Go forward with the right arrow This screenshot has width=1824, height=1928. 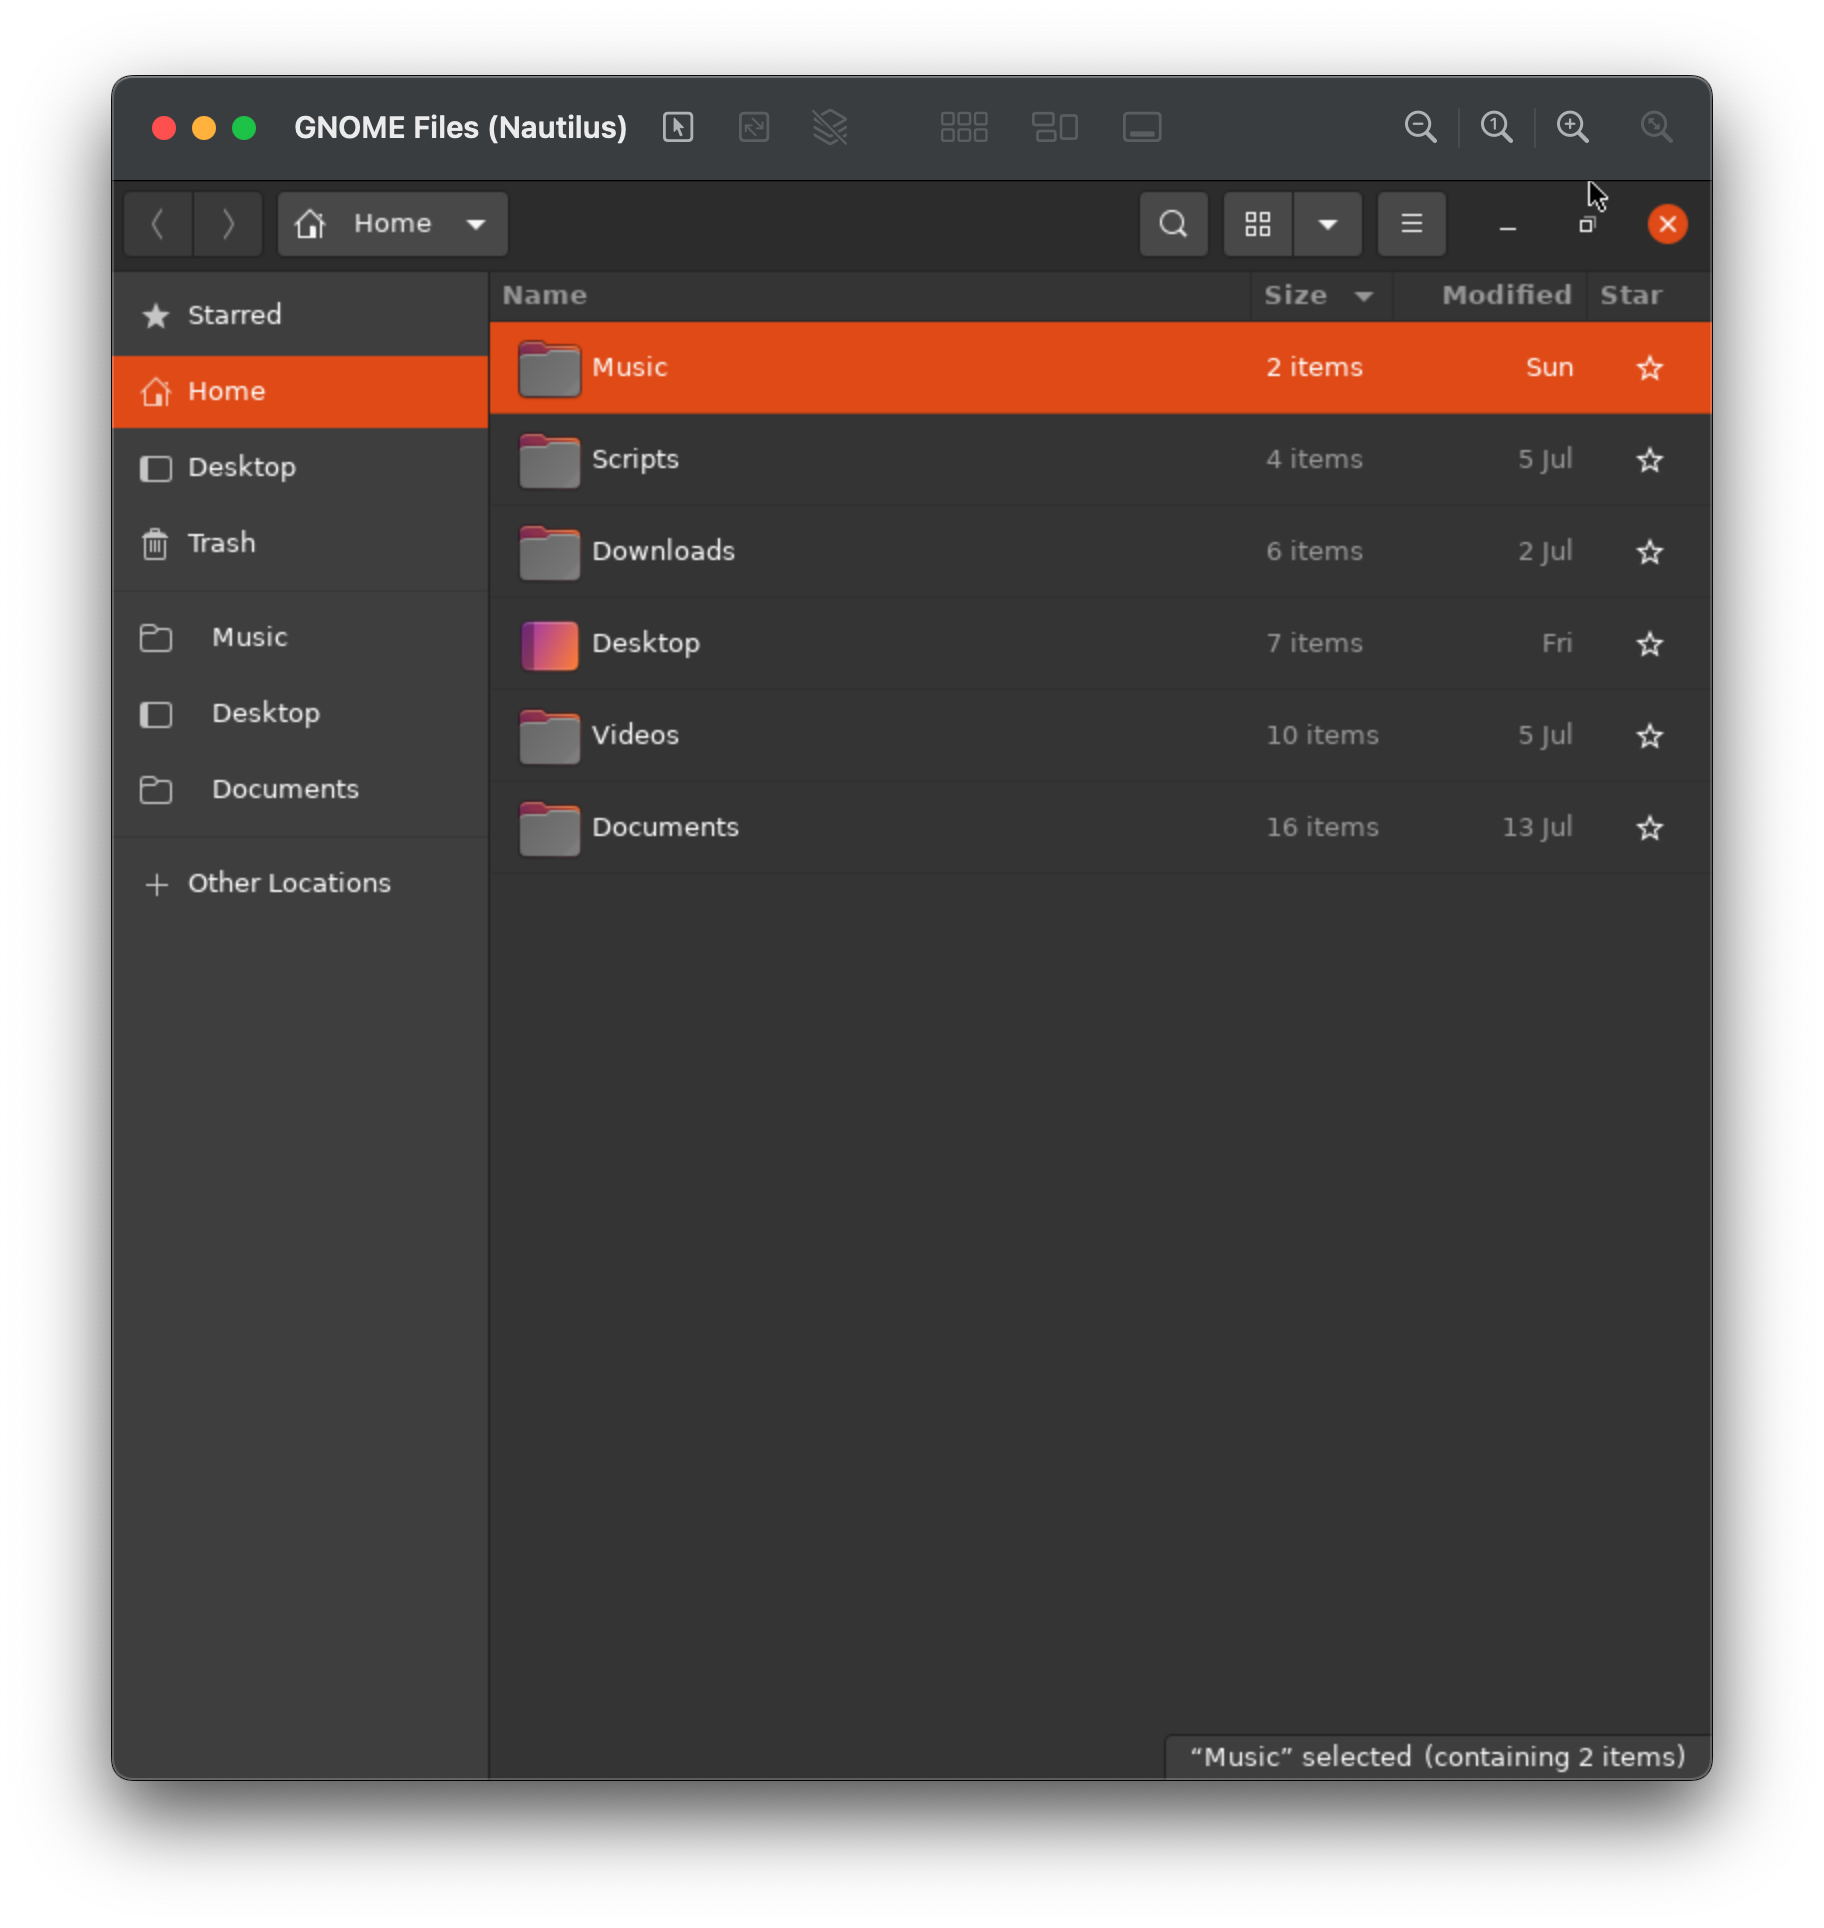[x=228, y=223]
